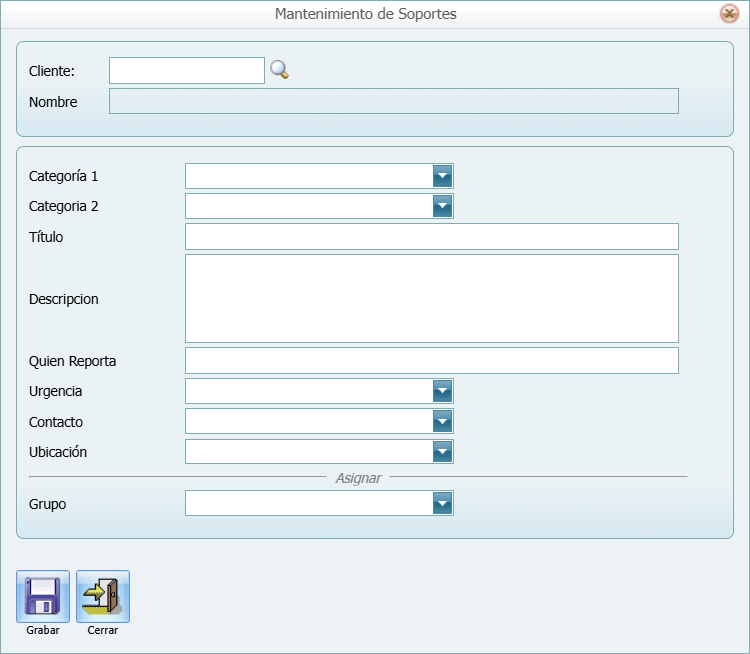Click the Cerrar button label

click(103, 630)
